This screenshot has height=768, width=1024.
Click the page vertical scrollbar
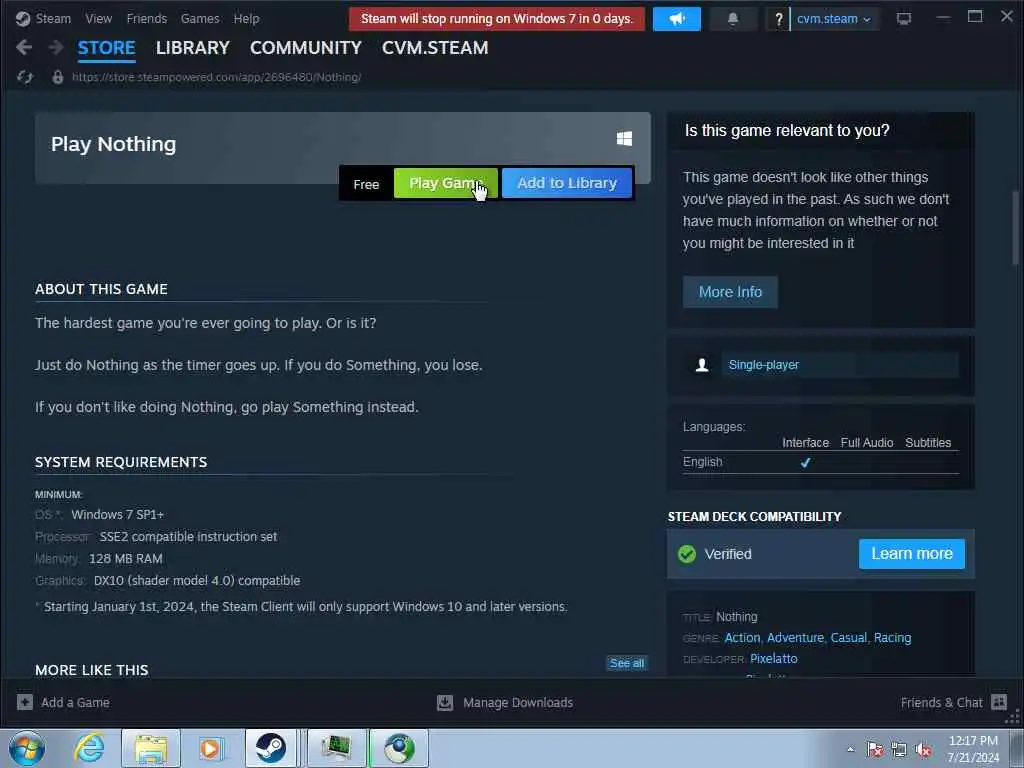click(x=1016, y=228)
